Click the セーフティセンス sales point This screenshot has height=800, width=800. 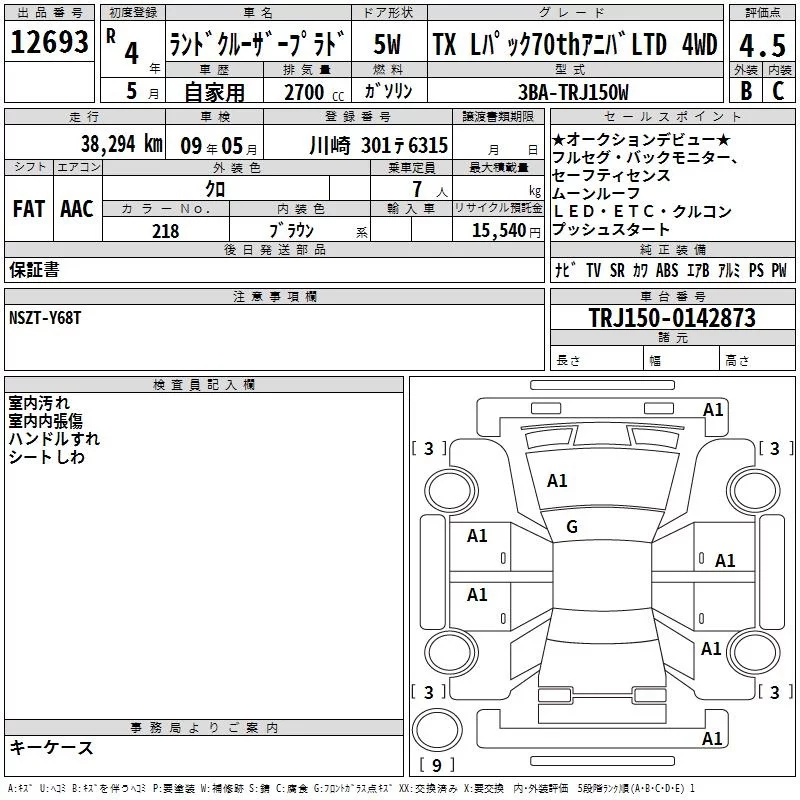[x=611, y=176]
